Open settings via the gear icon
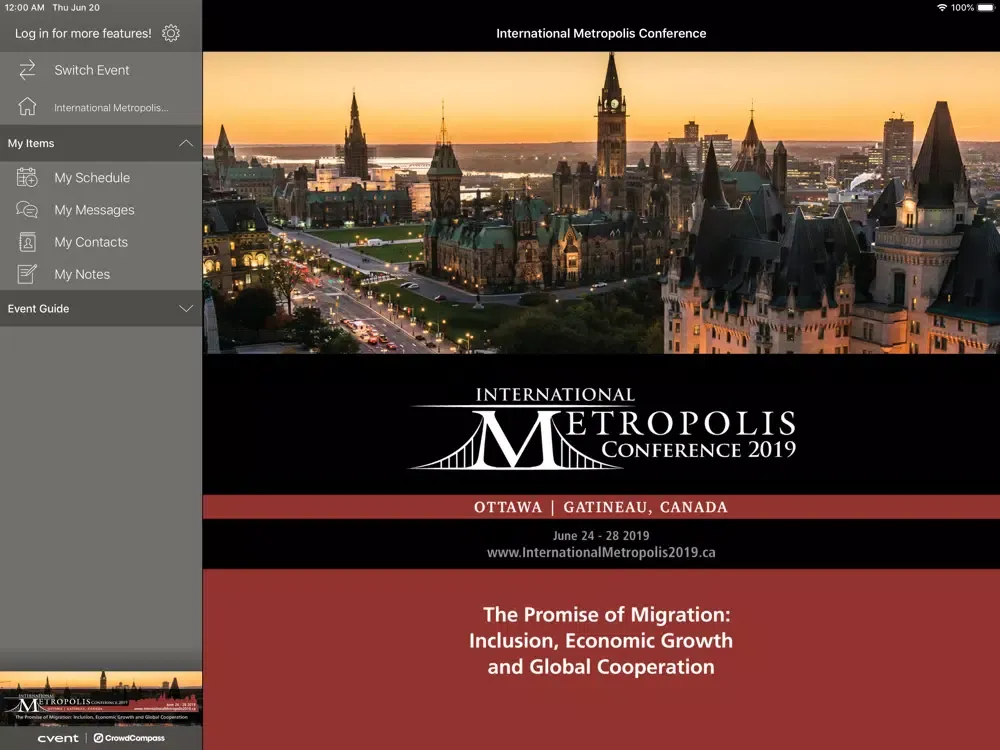The width and height of the screenshot is (1000, 750). point(170,33)
